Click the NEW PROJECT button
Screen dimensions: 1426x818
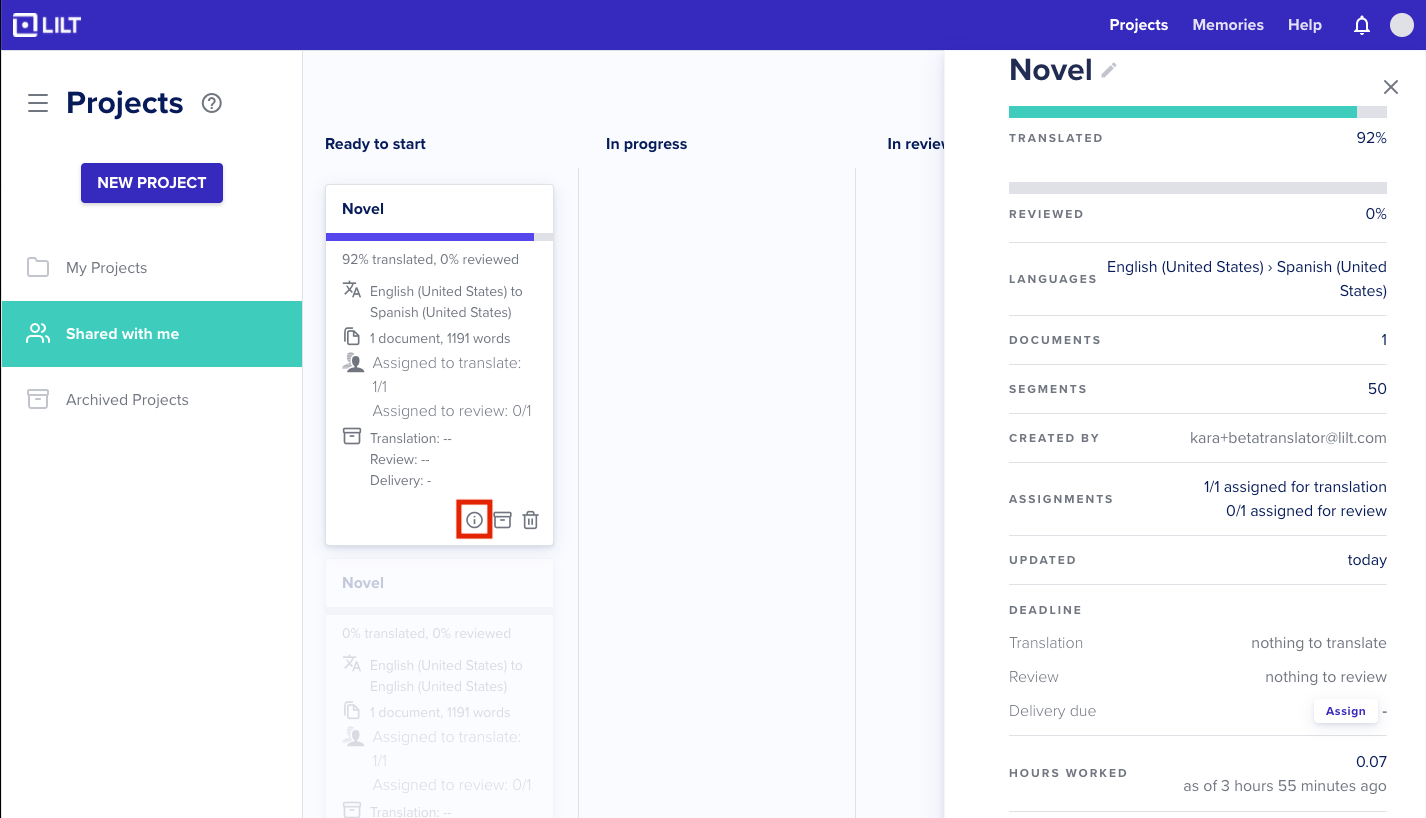(x=152, y=183)
